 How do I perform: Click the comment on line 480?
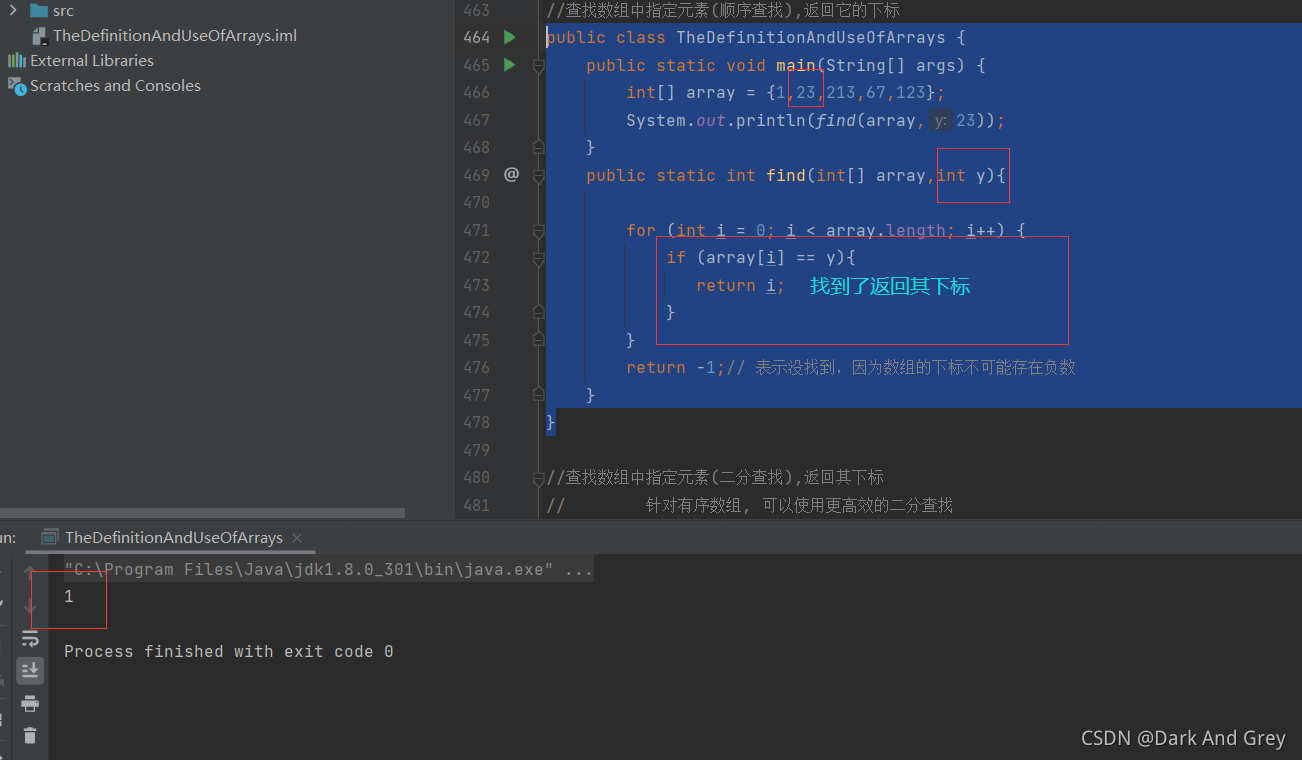[x=715, y=477]
